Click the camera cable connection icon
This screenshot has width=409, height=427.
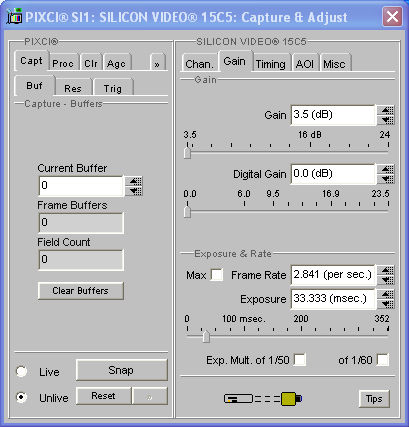click(x=263, y=399)
